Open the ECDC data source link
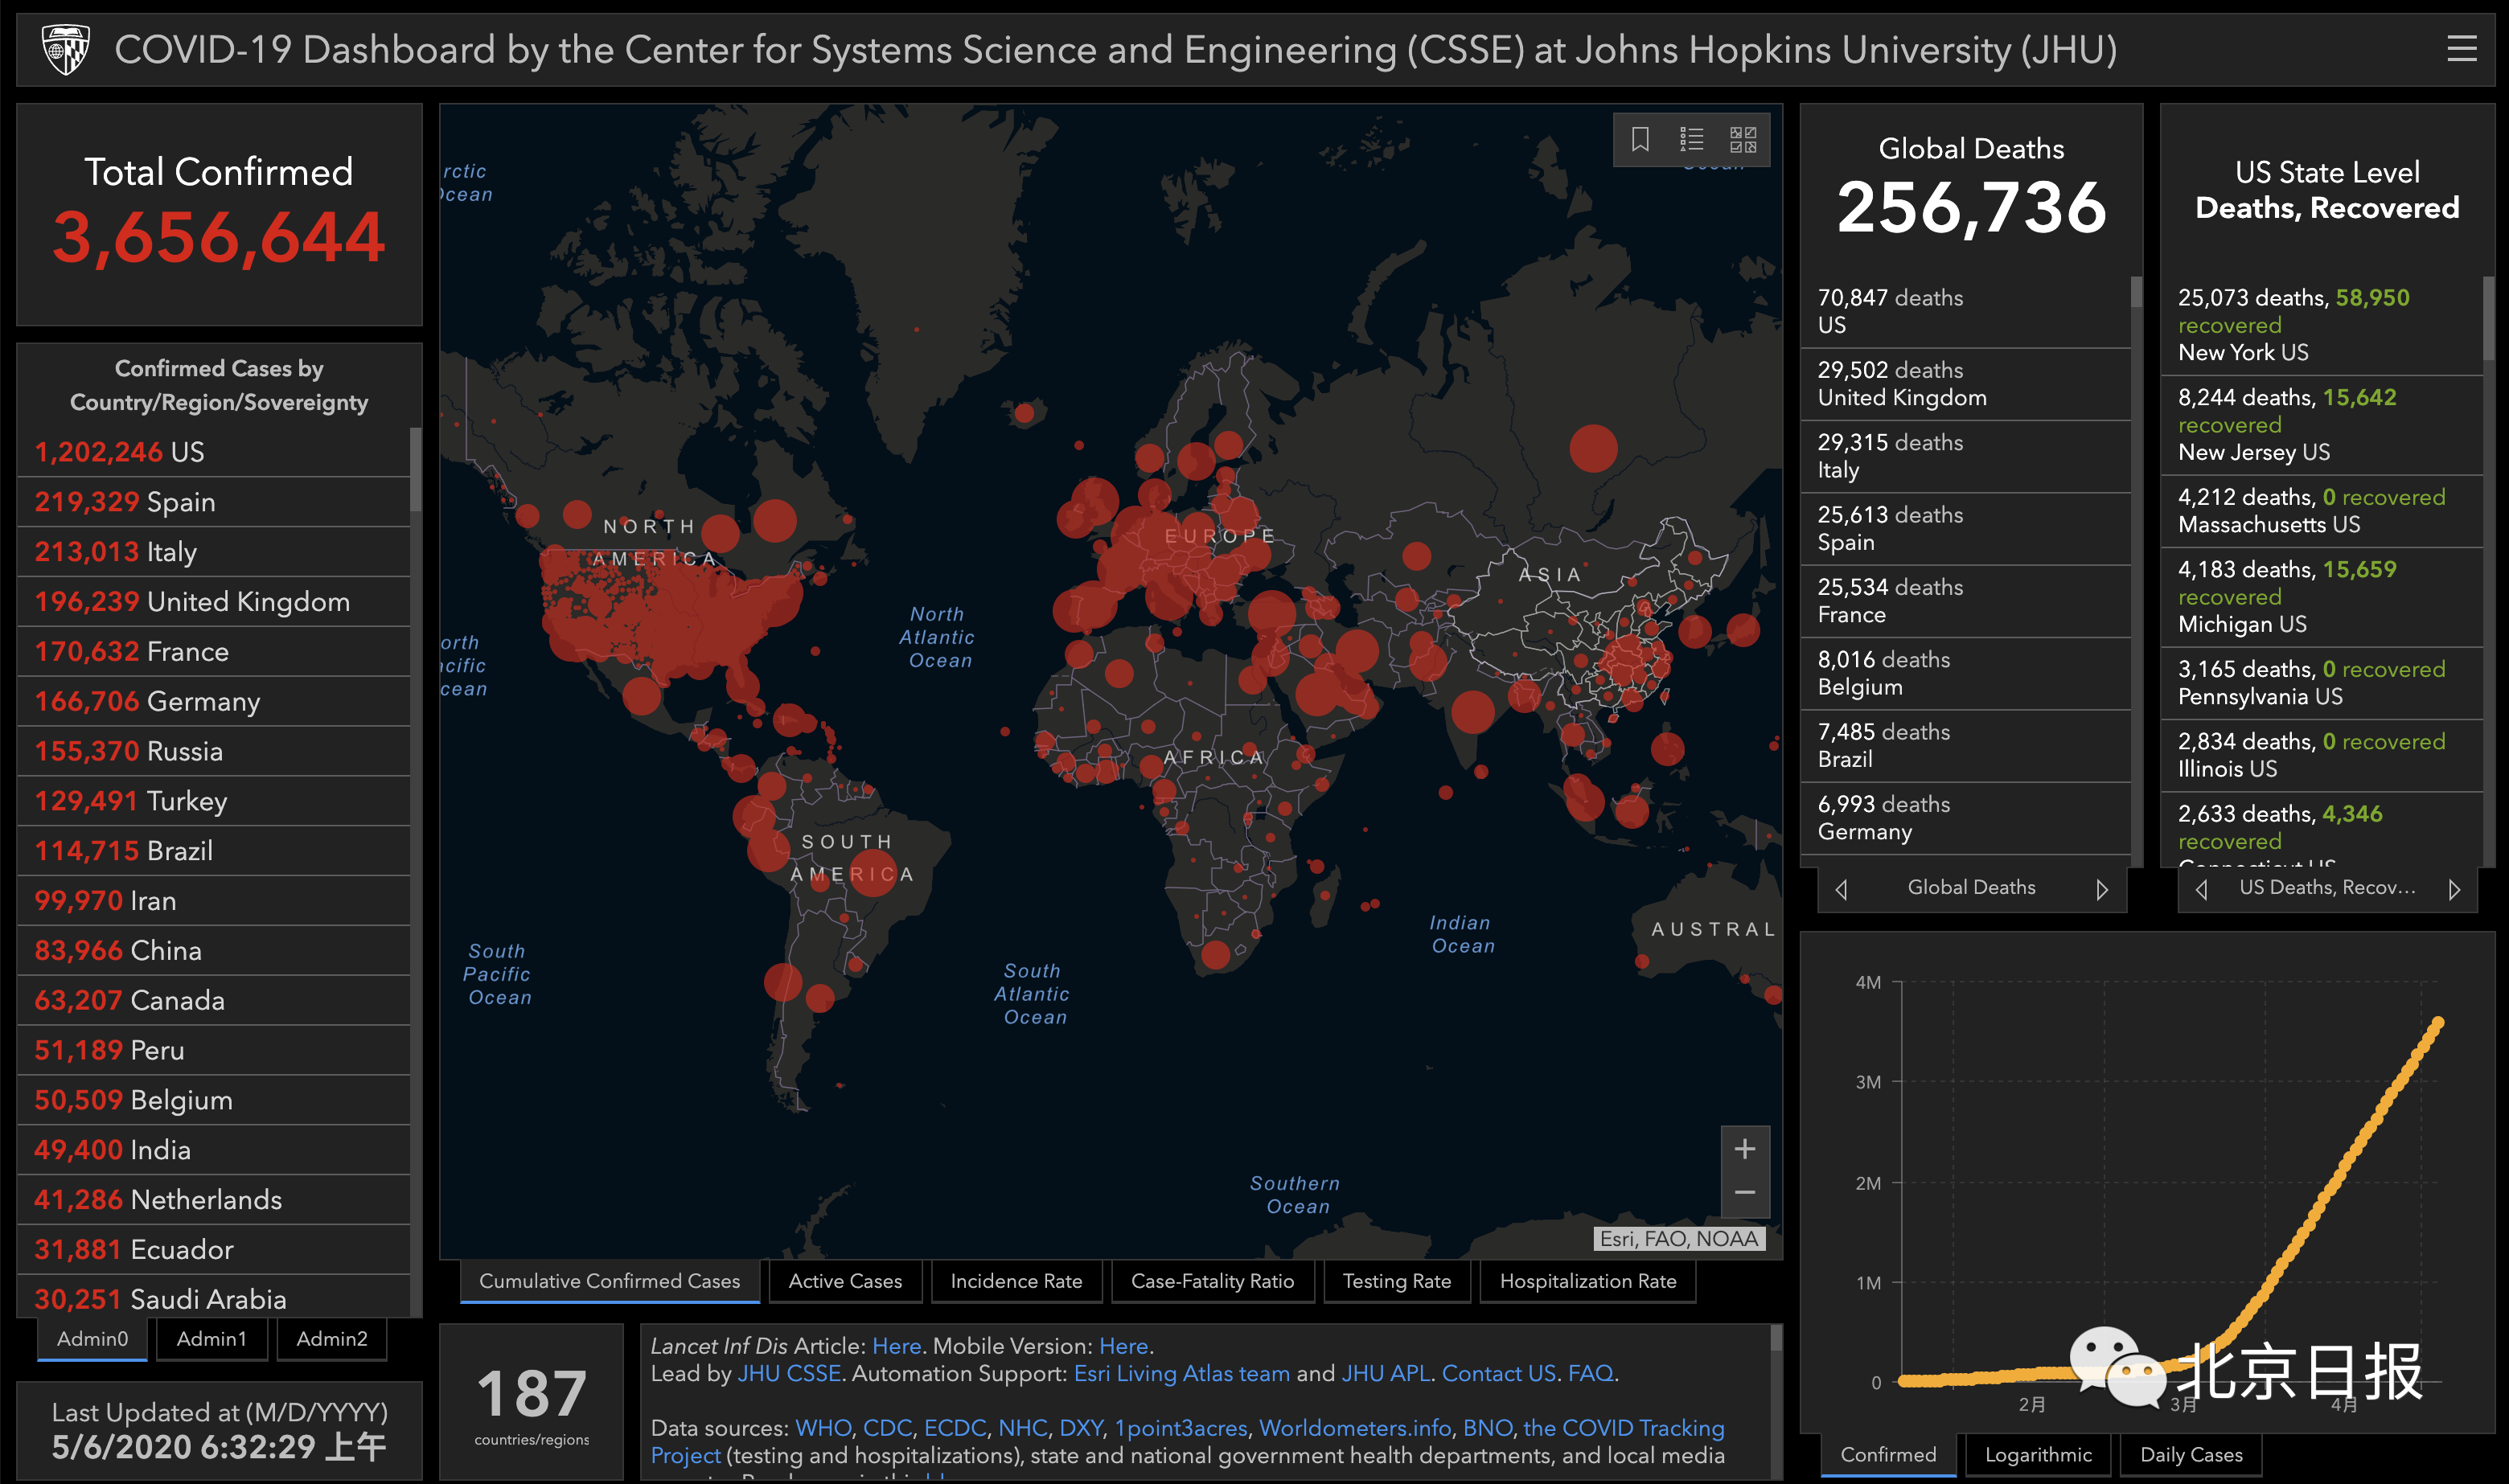 click(954, 1428)
